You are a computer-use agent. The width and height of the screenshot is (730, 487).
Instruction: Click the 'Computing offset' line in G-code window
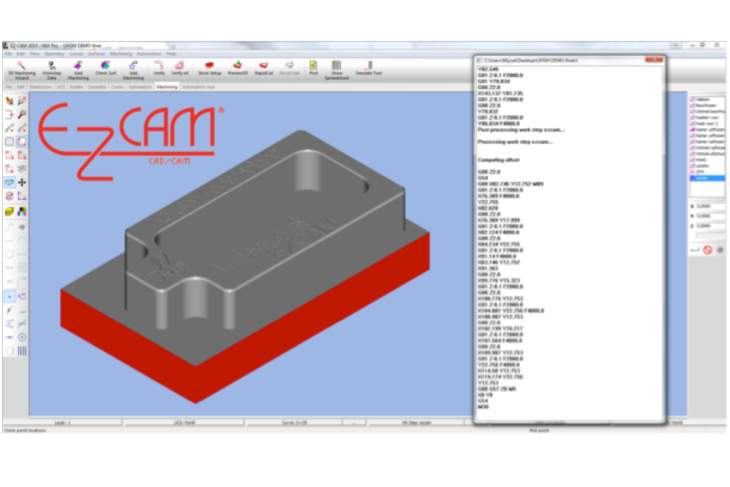[498, 160]
